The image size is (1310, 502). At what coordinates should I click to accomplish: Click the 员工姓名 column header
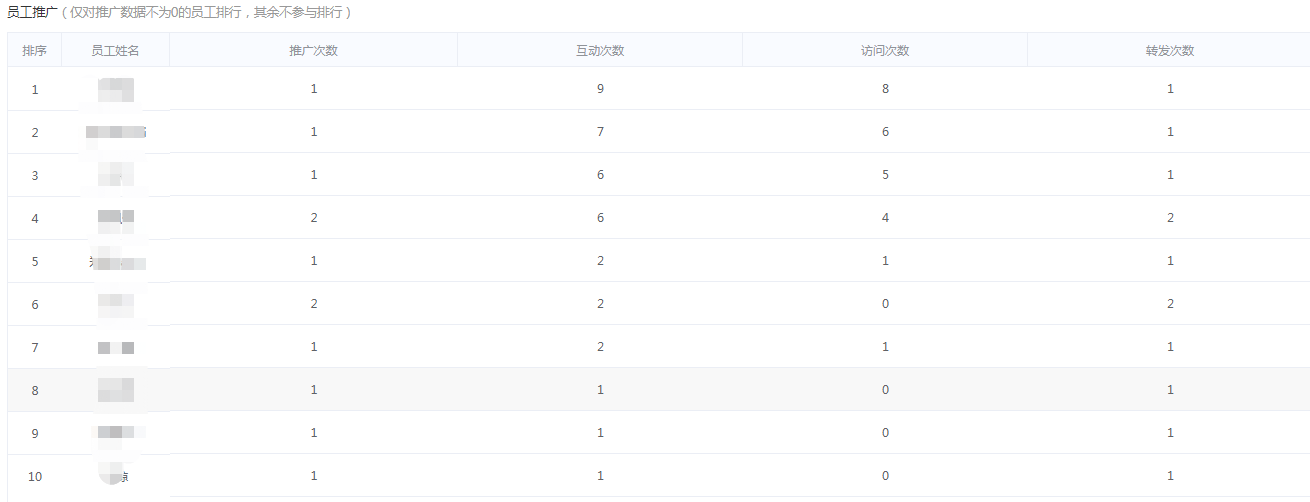pos(115,51)
